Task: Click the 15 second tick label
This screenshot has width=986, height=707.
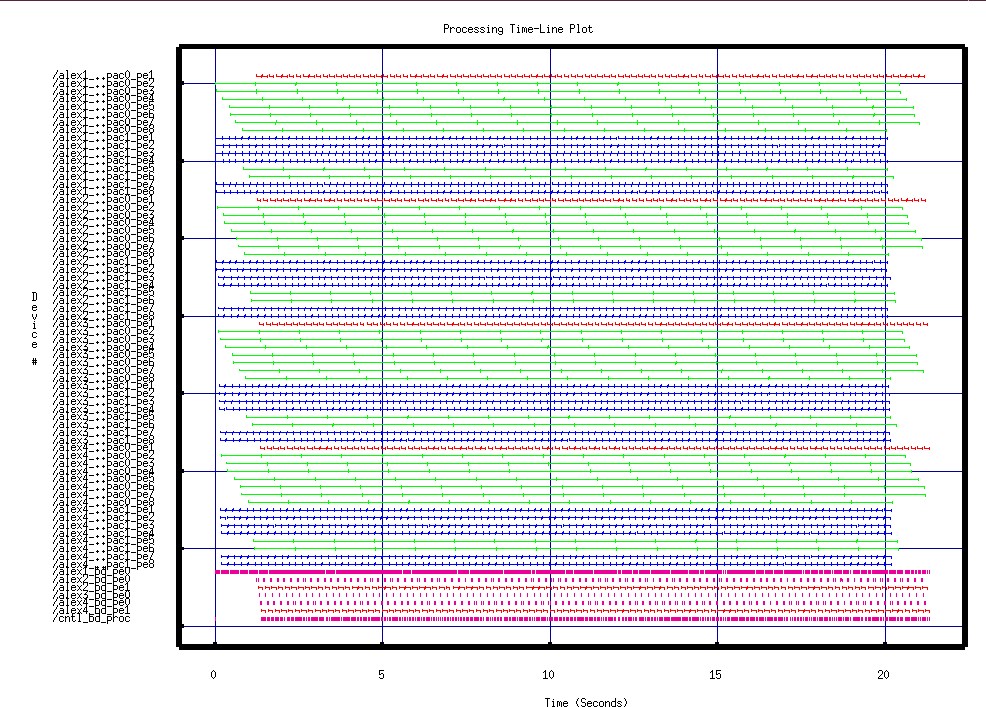Action: 717,675
